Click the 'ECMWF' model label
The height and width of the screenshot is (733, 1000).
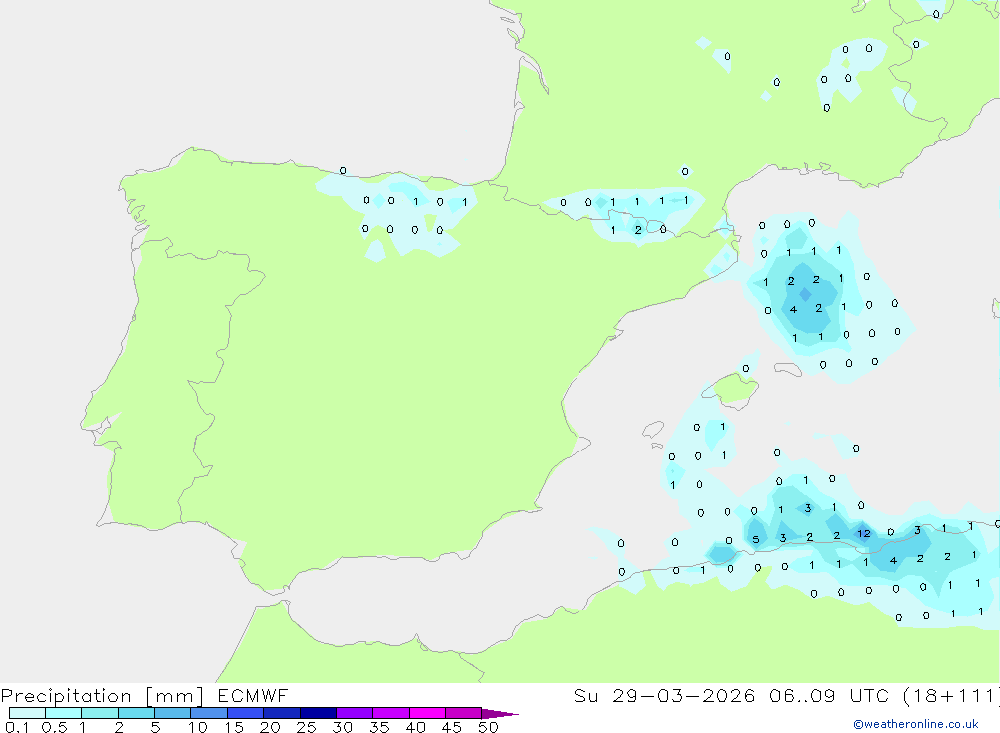click(253, 695)
